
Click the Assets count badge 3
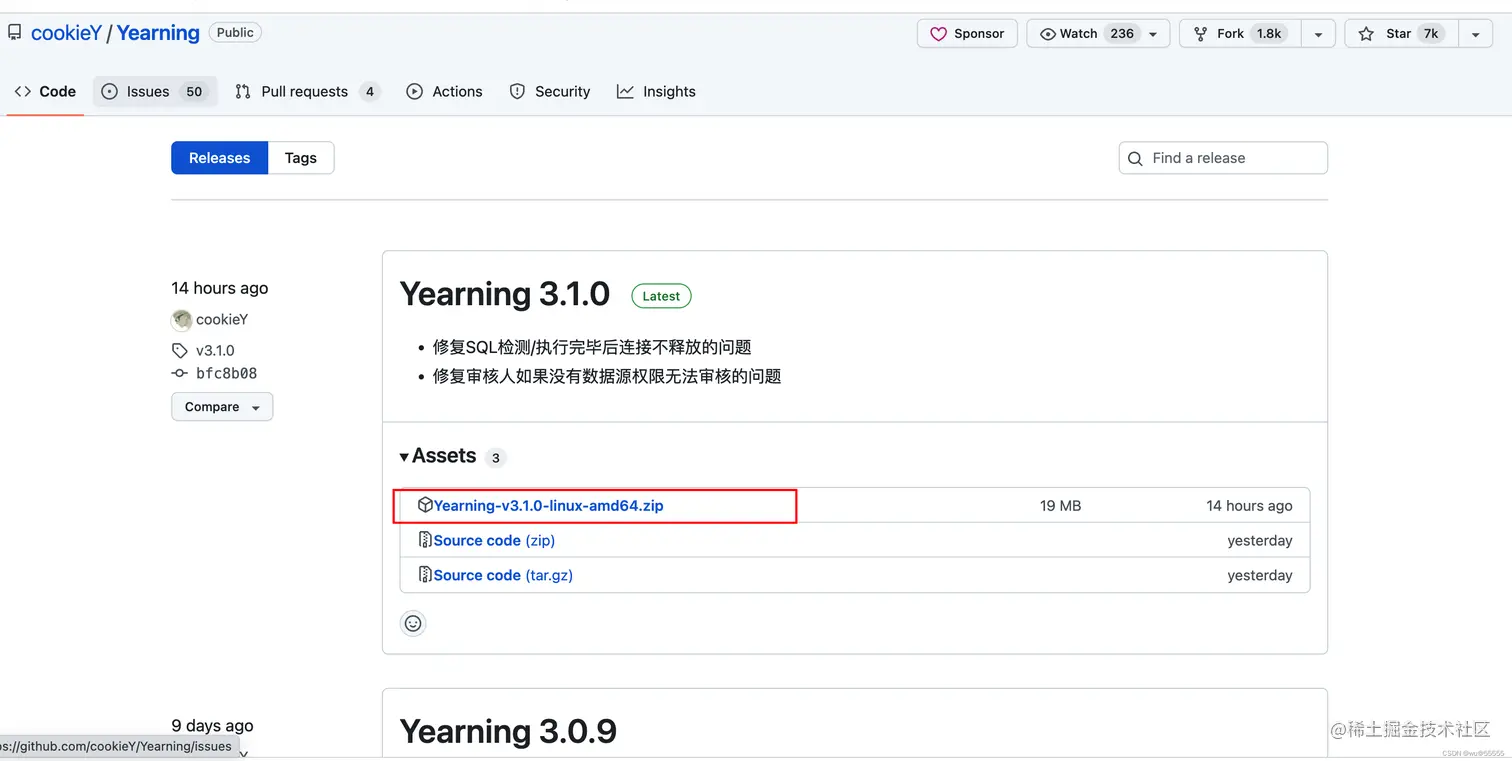coord(495,458)
